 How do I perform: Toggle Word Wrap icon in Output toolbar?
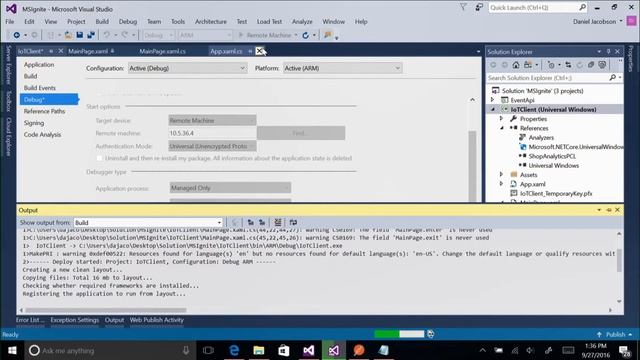click(293, 222)
